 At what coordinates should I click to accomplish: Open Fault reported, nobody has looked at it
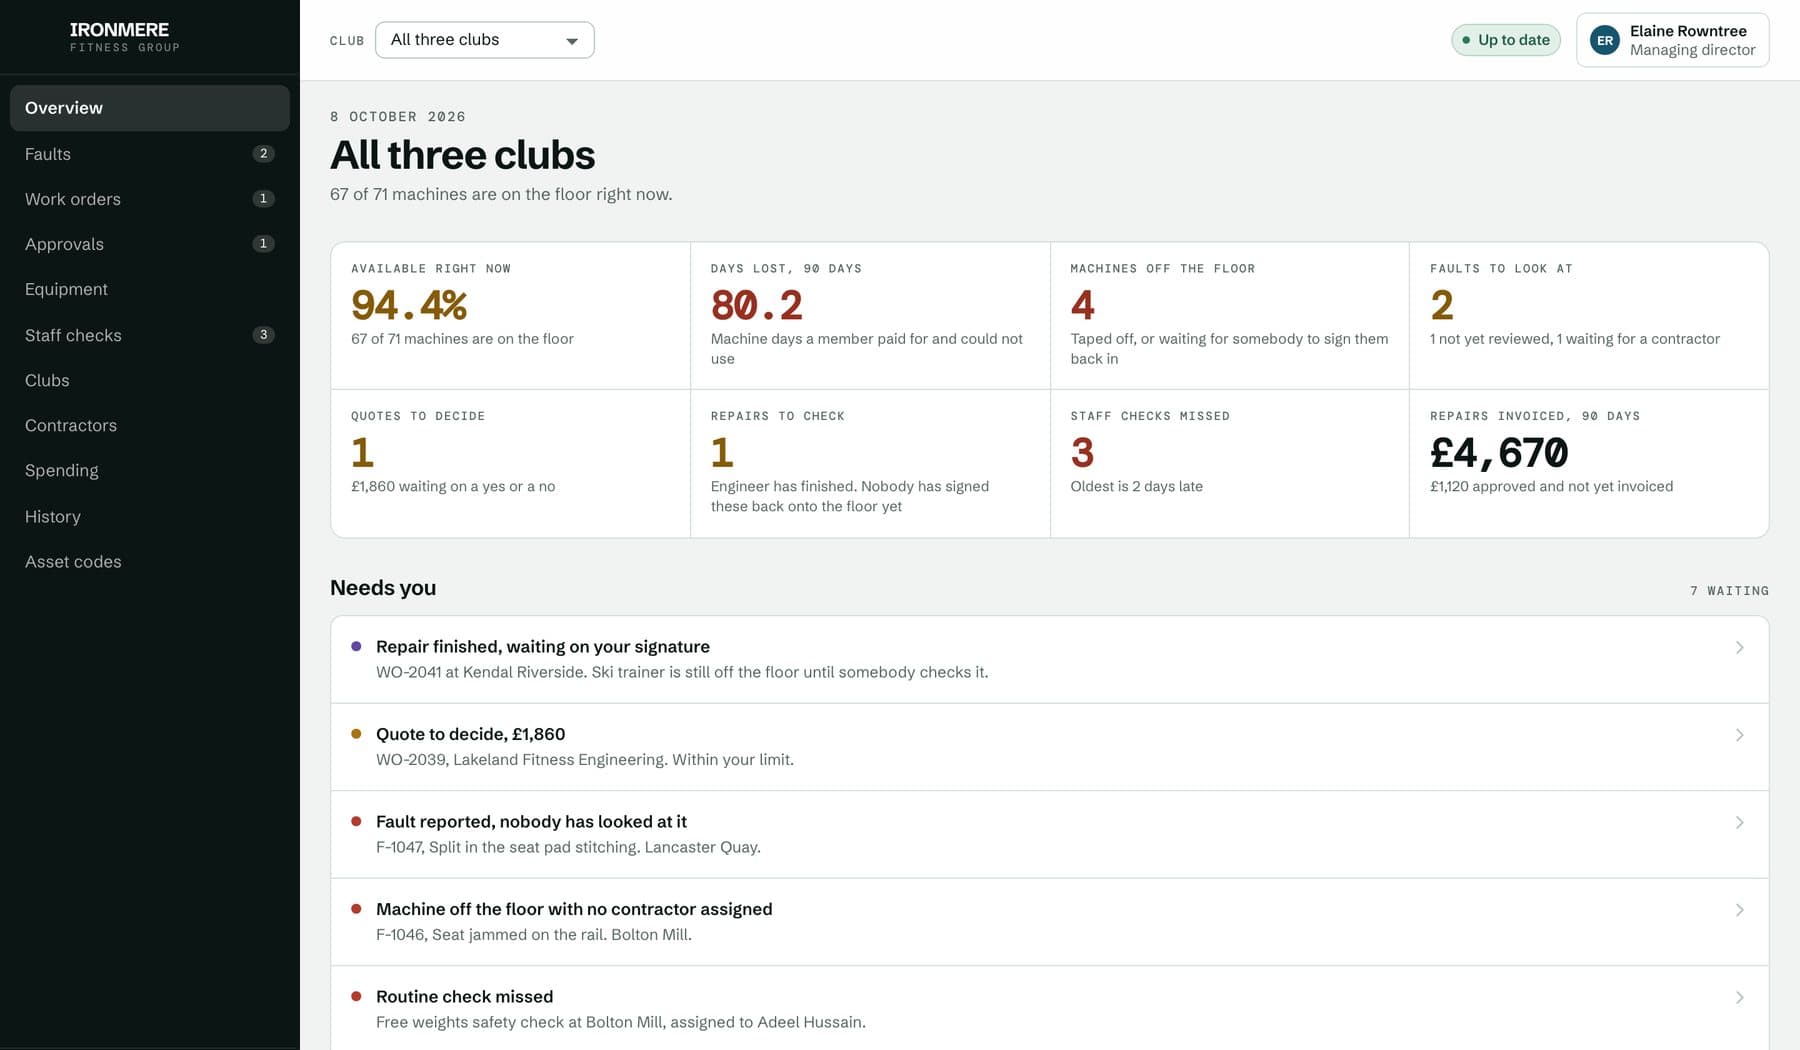click(x=1049, y=834)
